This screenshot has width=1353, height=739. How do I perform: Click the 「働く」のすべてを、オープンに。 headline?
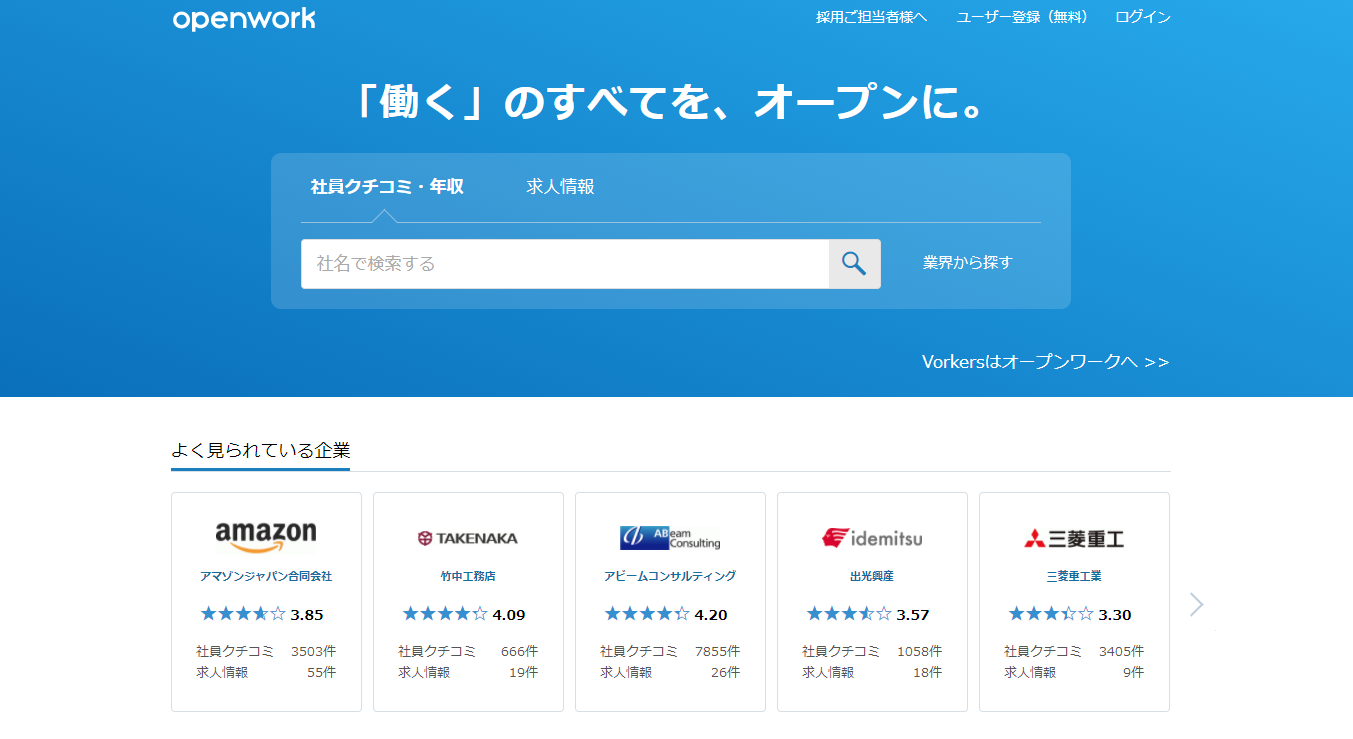(671, 102)
